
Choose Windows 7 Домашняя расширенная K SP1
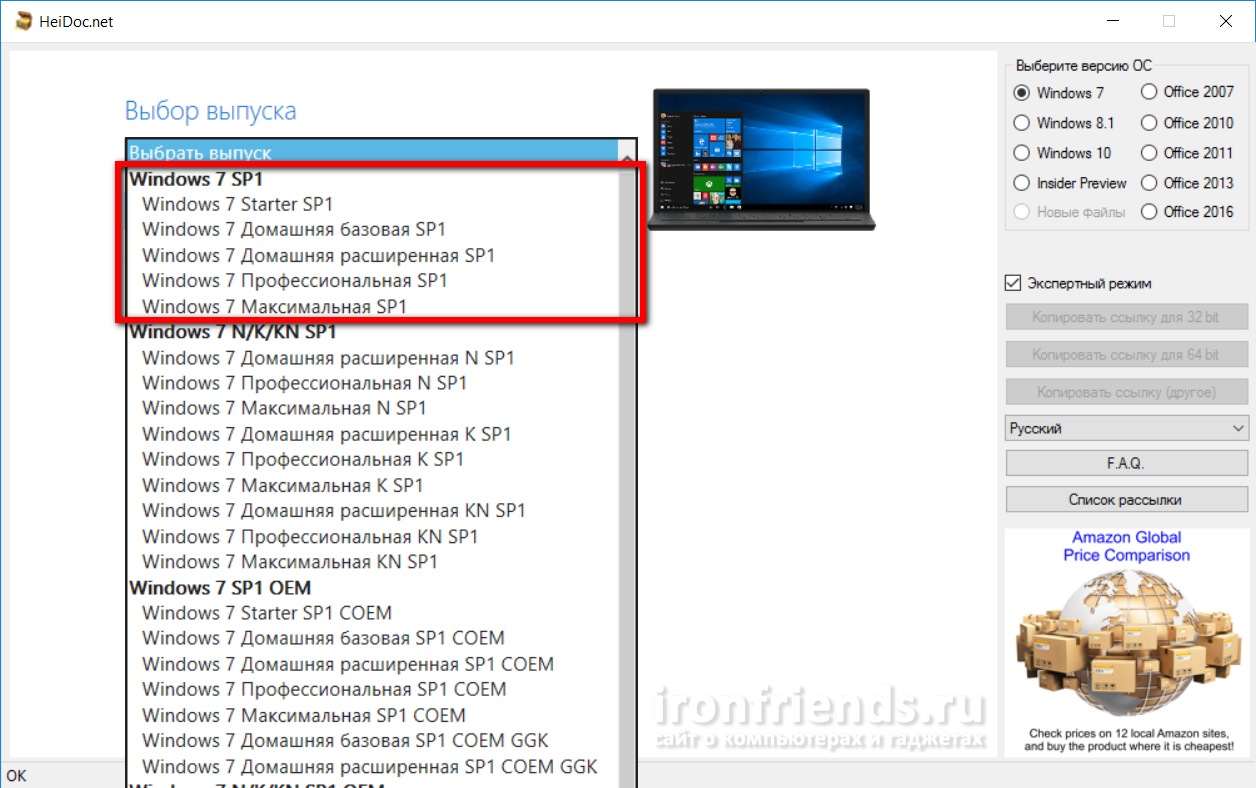point(372,434)
